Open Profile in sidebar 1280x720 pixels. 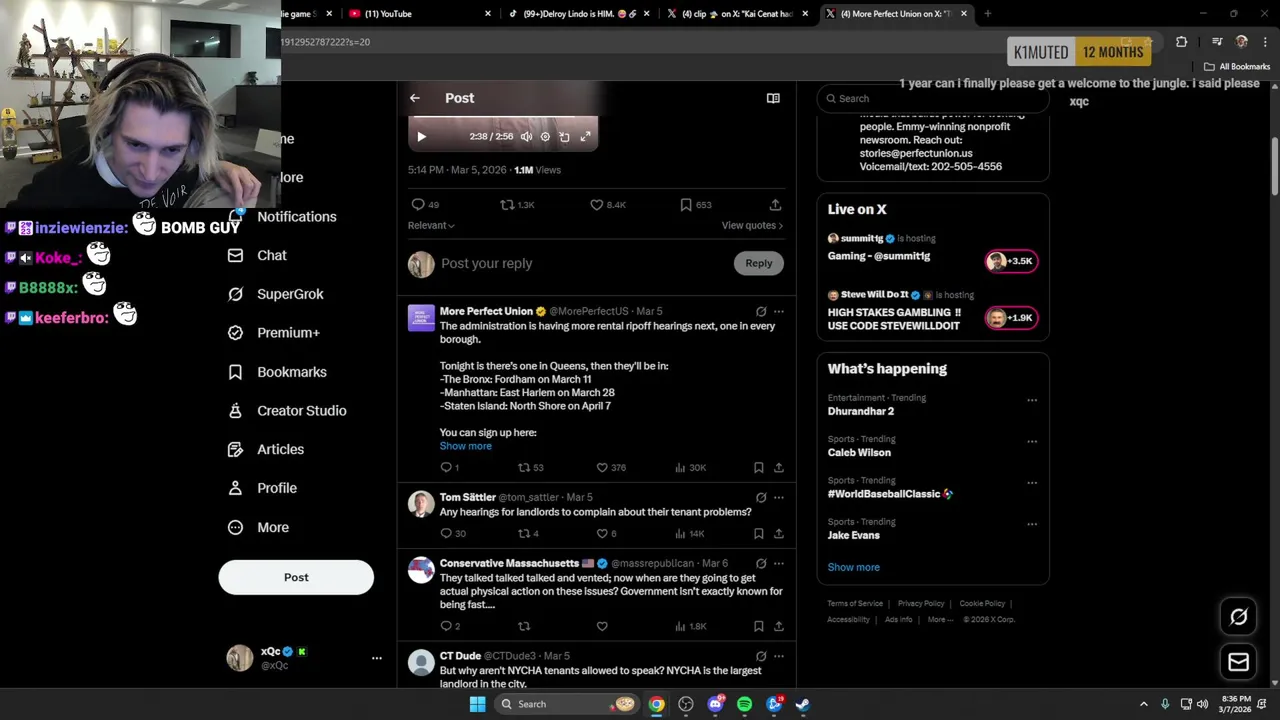[263, 488]
